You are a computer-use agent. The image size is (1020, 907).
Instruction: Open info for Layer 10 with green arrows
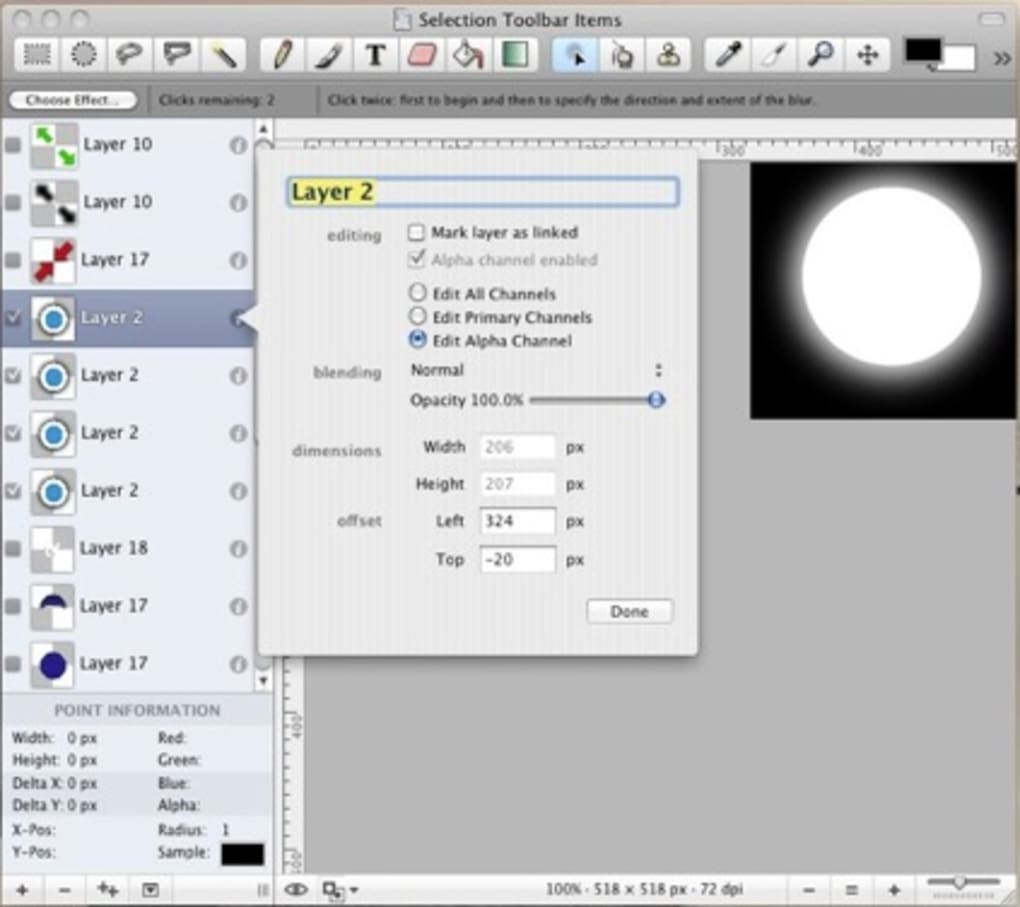[238, 144]
